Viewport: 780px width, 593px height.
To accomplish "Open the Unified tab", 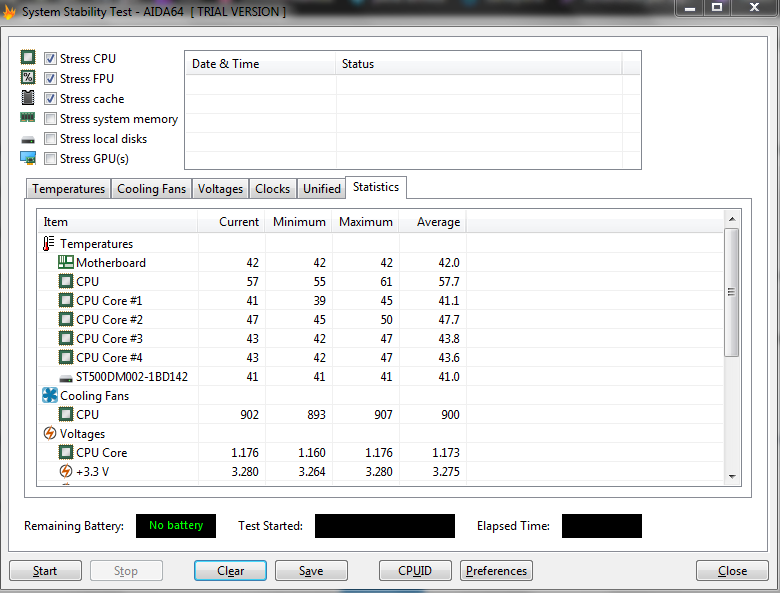I will tap(322, 189).
